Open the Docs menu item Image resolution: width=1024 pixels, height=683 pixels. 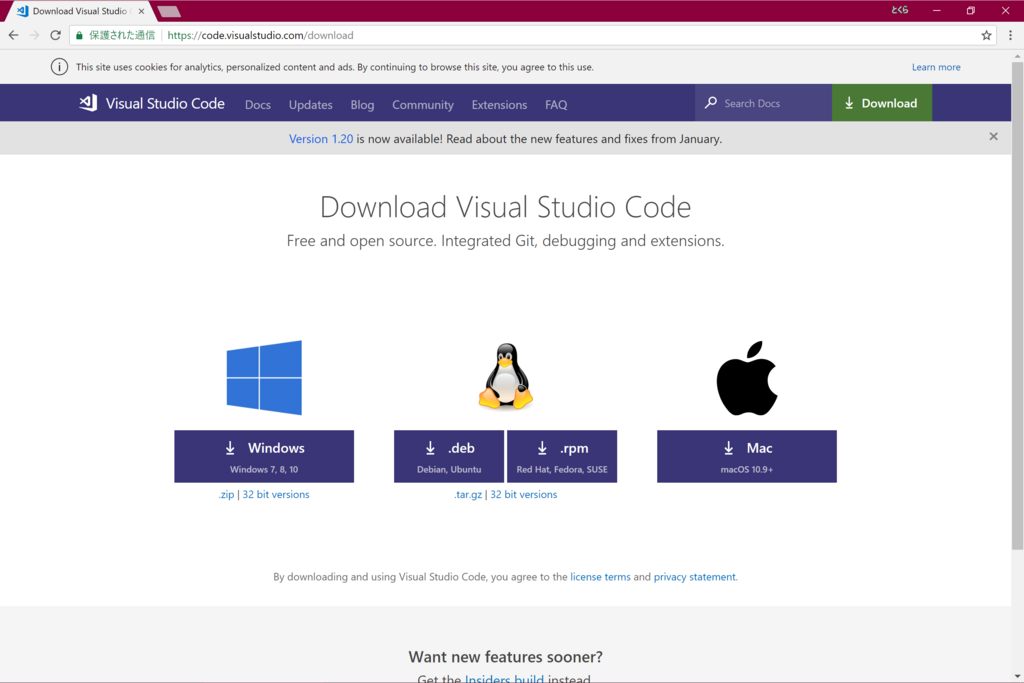pos(257,104)
